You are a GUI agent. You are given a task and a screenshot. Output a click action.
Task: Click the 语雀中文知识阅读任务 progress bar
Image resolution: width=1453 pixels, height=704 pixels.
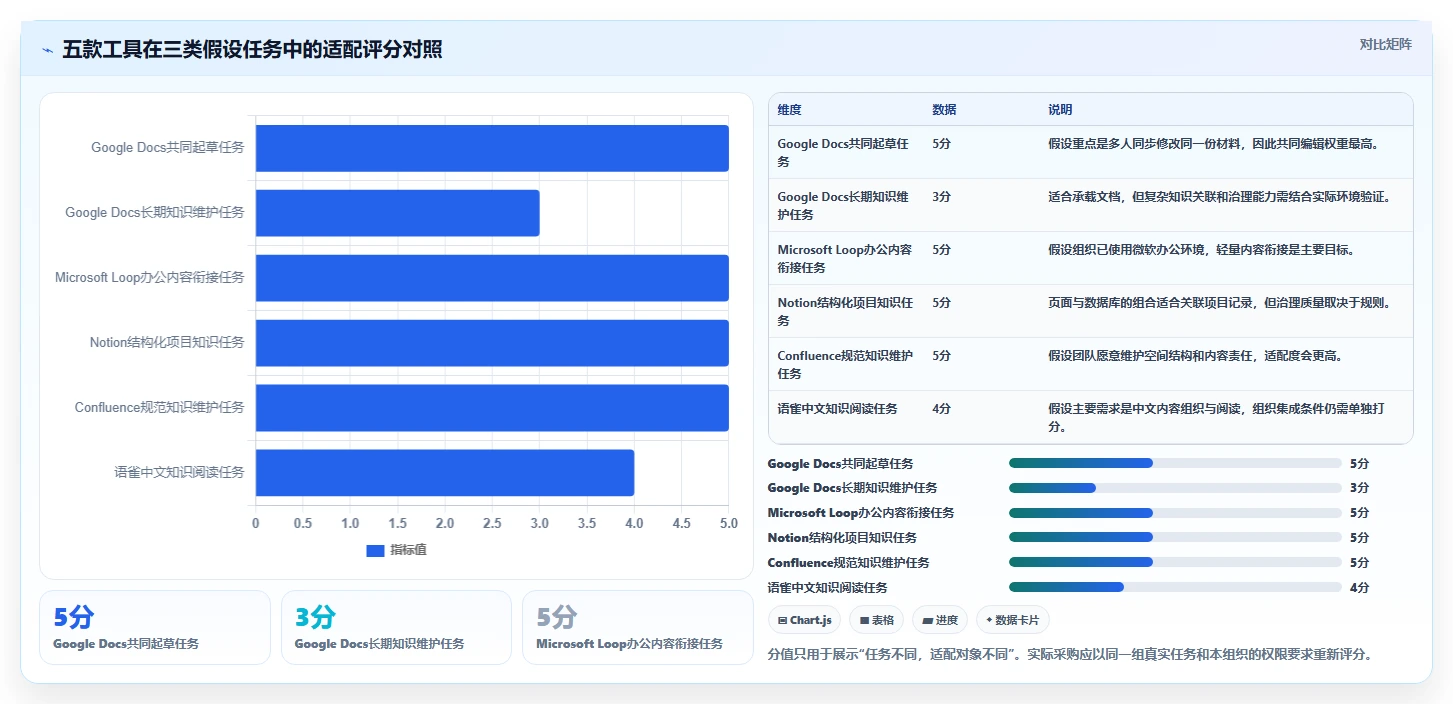[x=1175, y=588]
